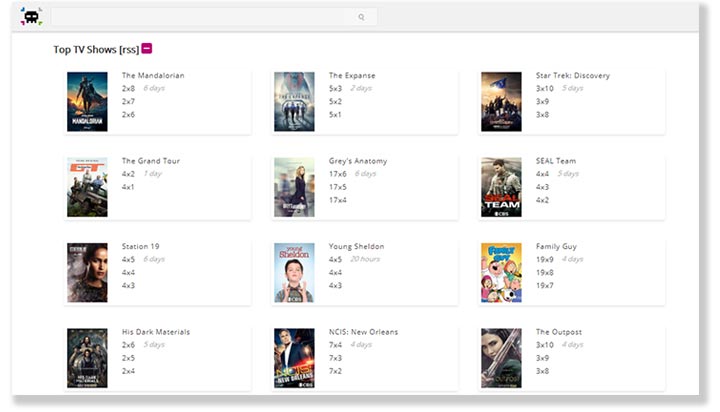The image size is (720, 412).
Task: Select The Expanse episode 5x3
Action: click(x=335, y=88)
